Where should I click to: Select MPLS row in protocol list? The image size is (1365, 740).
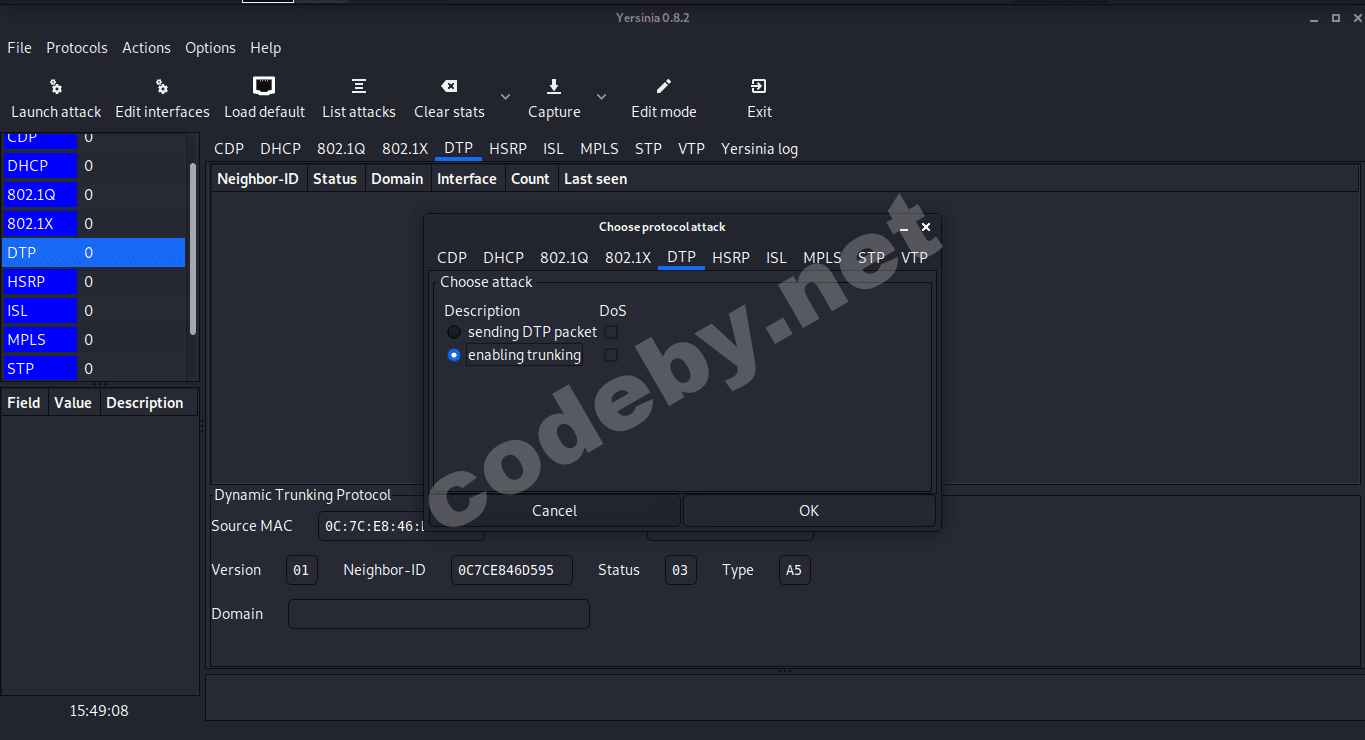(x=93, y=340)
